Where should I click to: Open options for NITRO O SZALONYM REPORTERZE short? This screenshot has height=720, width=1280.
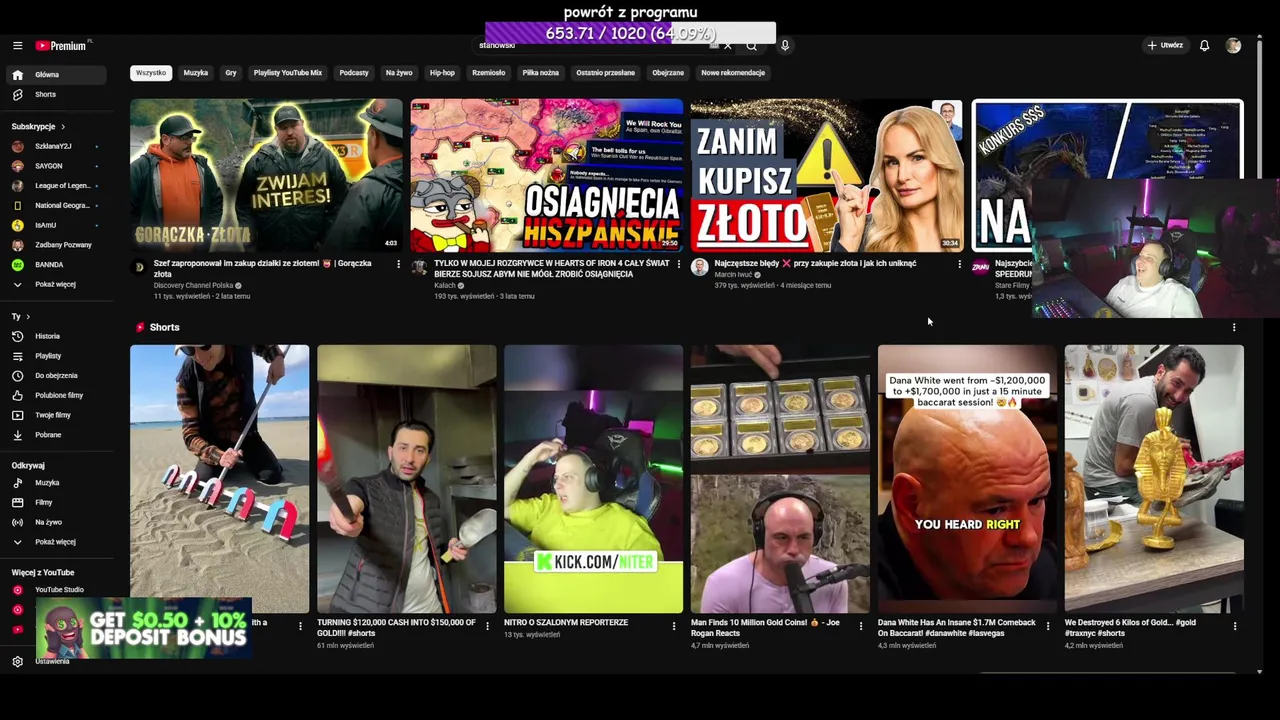[x=674, y=626]
